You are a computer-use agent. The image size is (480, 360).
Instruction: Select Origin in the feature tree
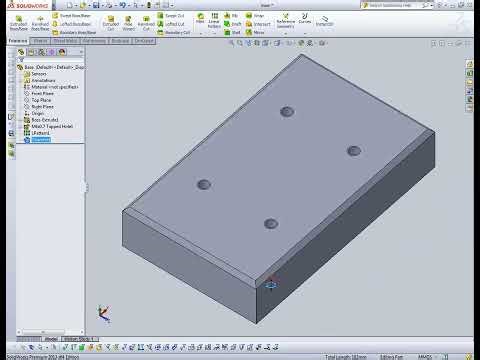34,113
